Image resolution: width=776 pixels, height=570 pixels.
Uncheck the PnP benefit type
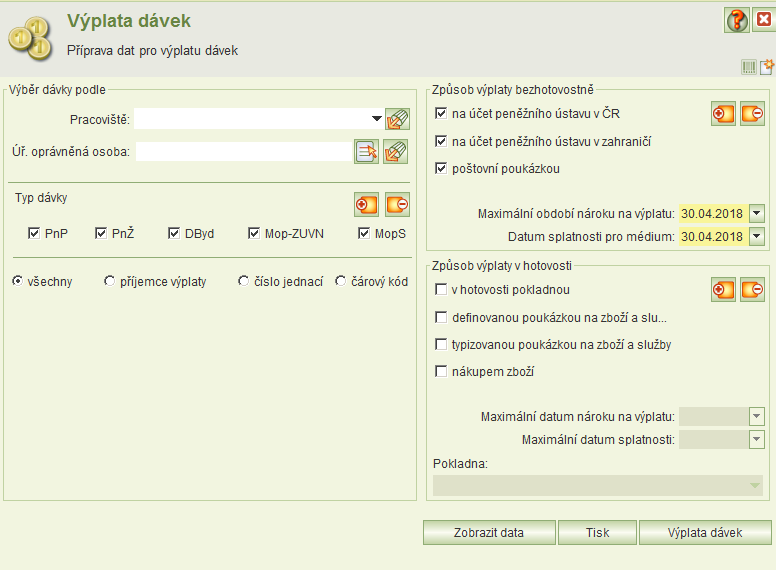[34, 233]
